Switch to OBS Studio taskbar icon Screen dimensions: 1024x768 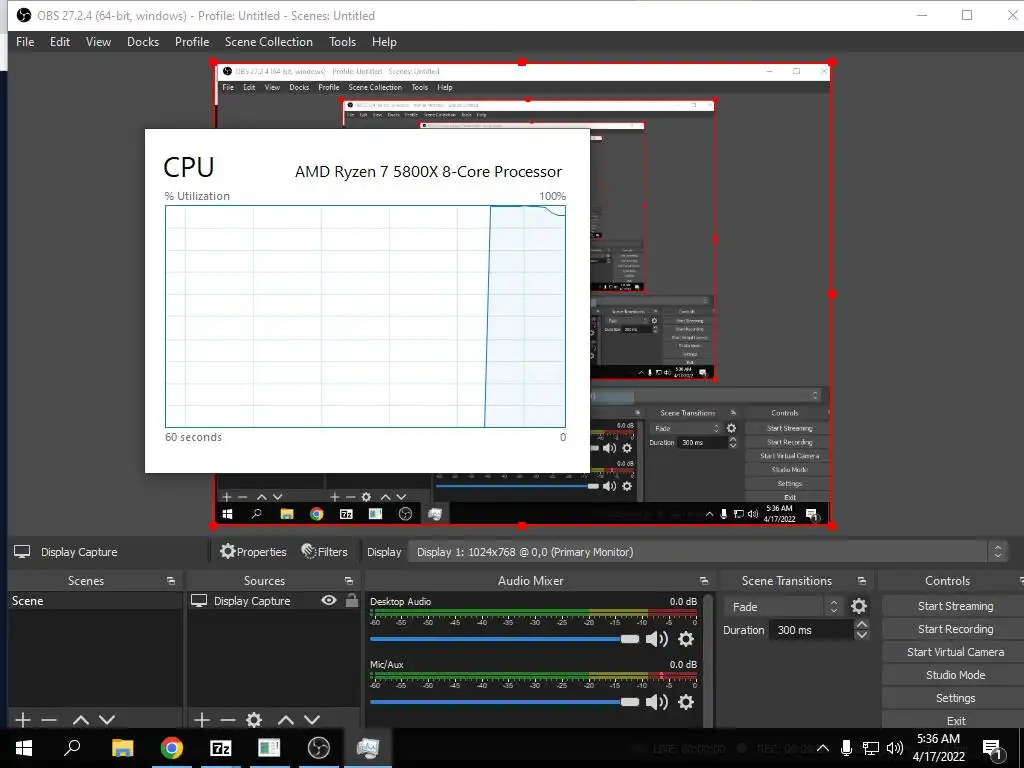point(318,748)
